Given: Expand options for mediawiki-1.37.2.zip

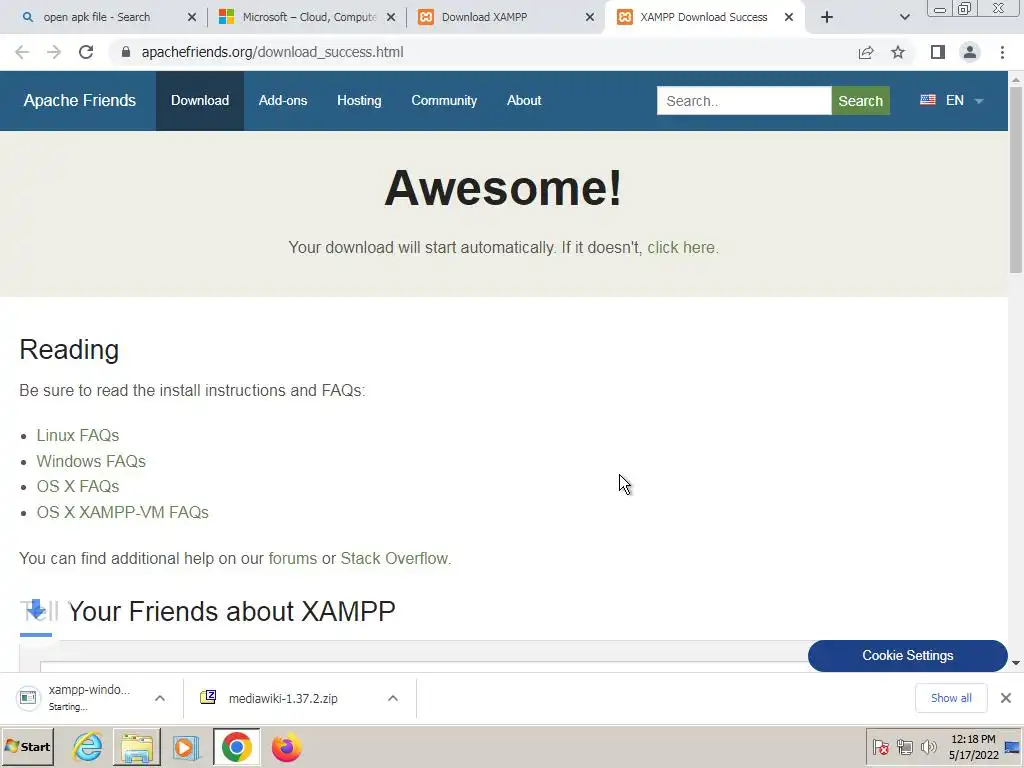Looking at the screenshot, I should tap(392, 698).
